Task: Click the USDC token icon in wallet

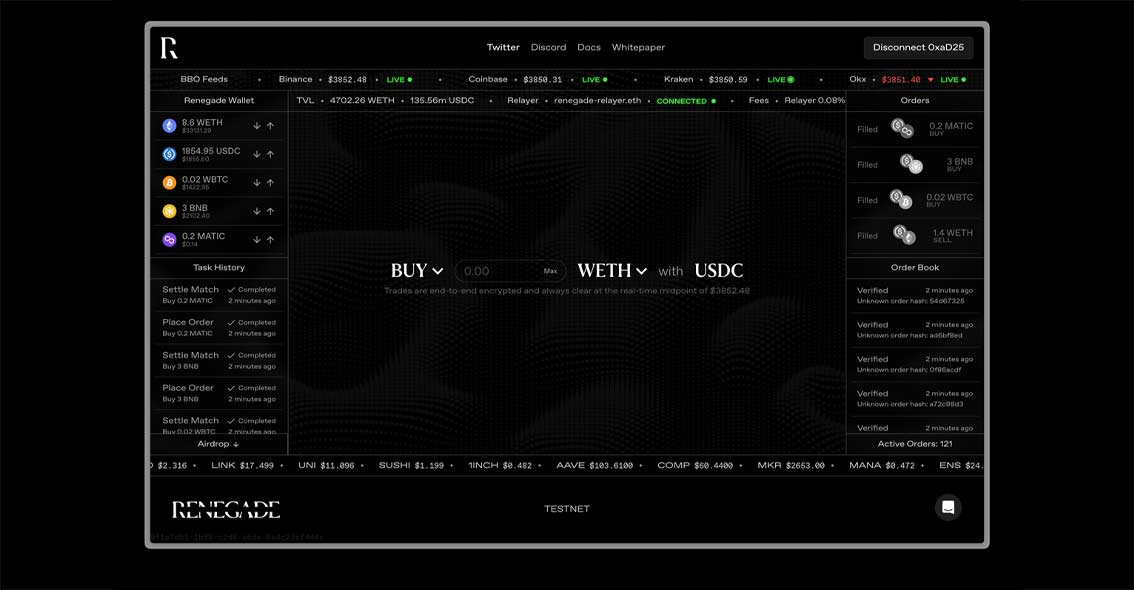Action: click(169, 154)
